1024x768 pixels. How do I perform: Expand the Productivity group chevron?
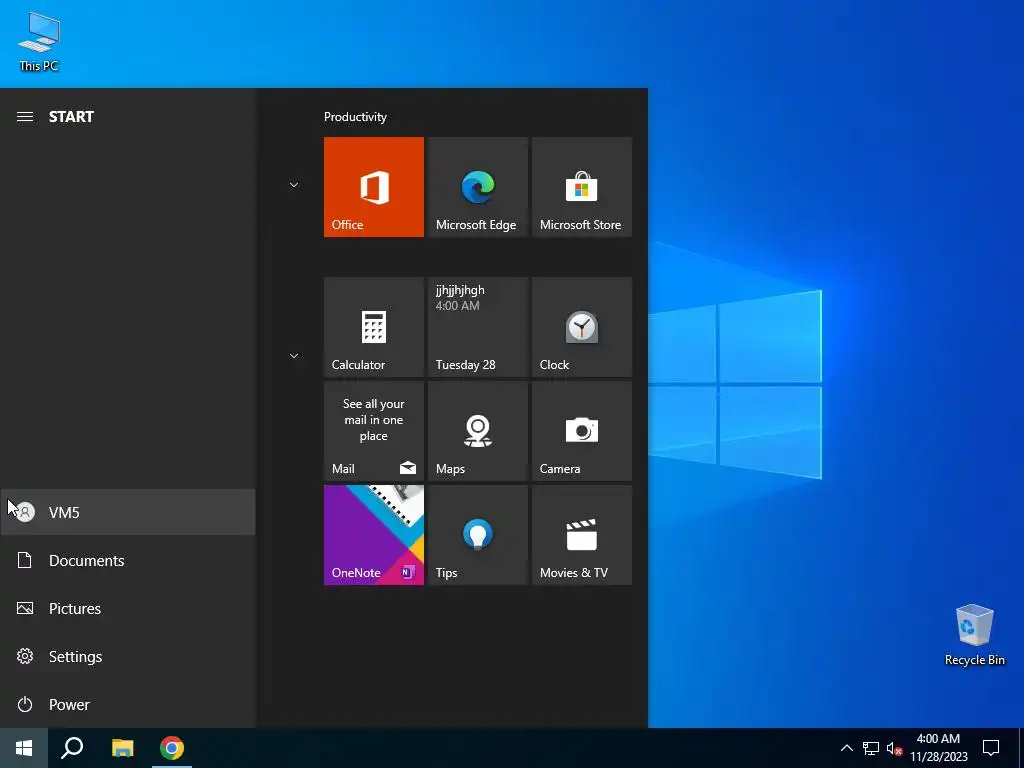[x=294, y=185]
